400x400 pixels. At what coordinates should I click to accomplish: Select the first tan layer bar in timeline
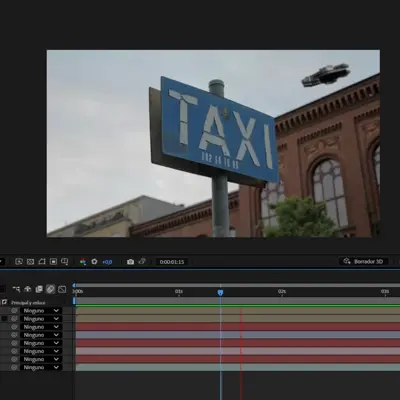coord(238,311)
